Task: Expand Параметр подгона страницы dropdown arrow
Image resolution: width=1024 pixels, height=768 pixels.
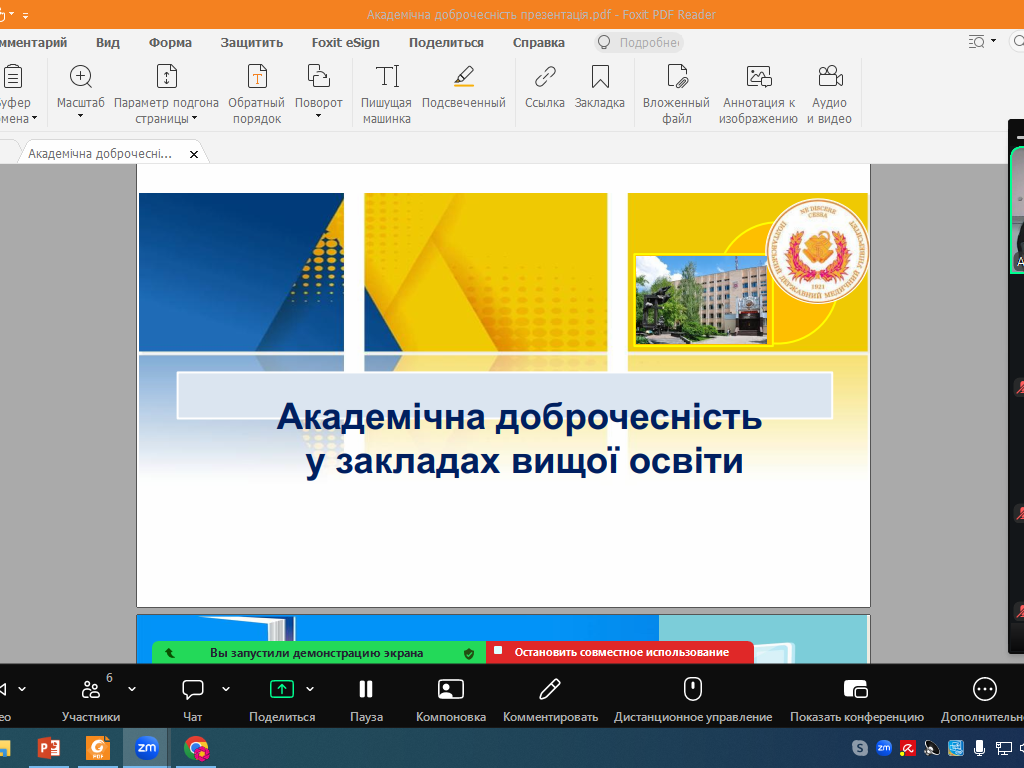Action: [x=195, y=119]
